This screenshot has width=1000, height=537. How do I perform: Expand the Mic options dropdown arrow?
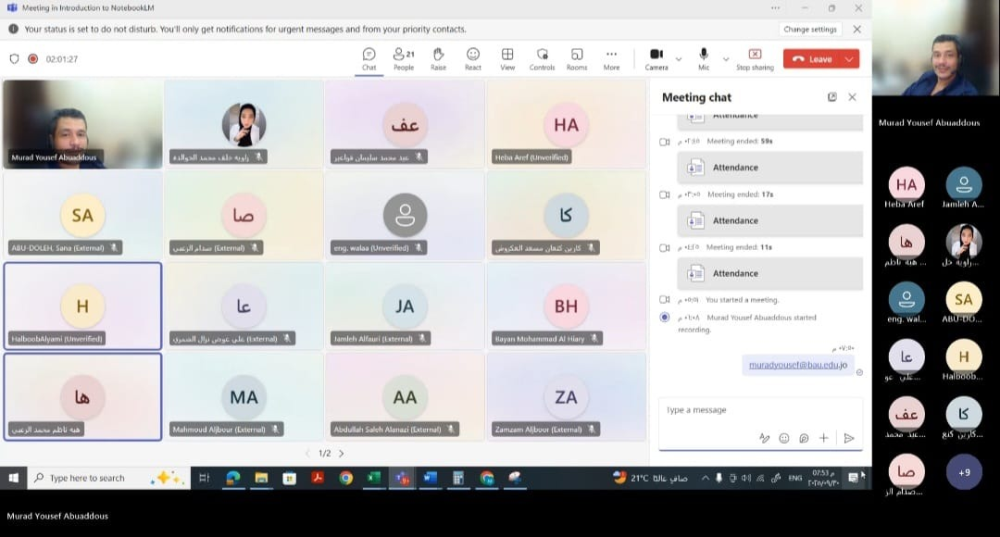(x=725, y=59)
